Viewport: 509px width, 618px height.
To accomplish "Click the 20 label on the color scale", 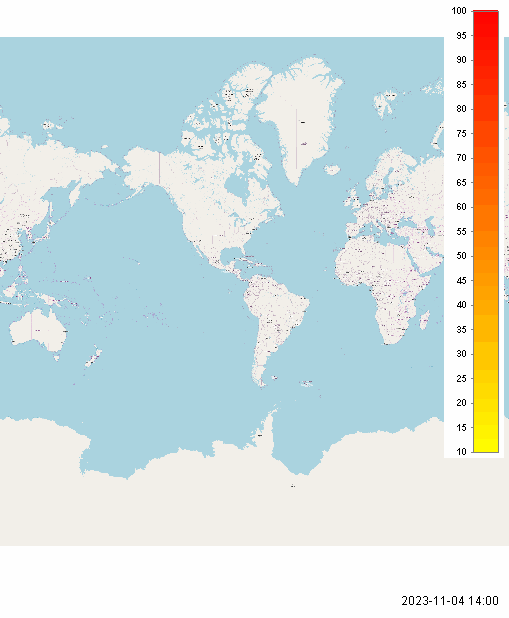I will pyautogui.click(x=461, y=403).
